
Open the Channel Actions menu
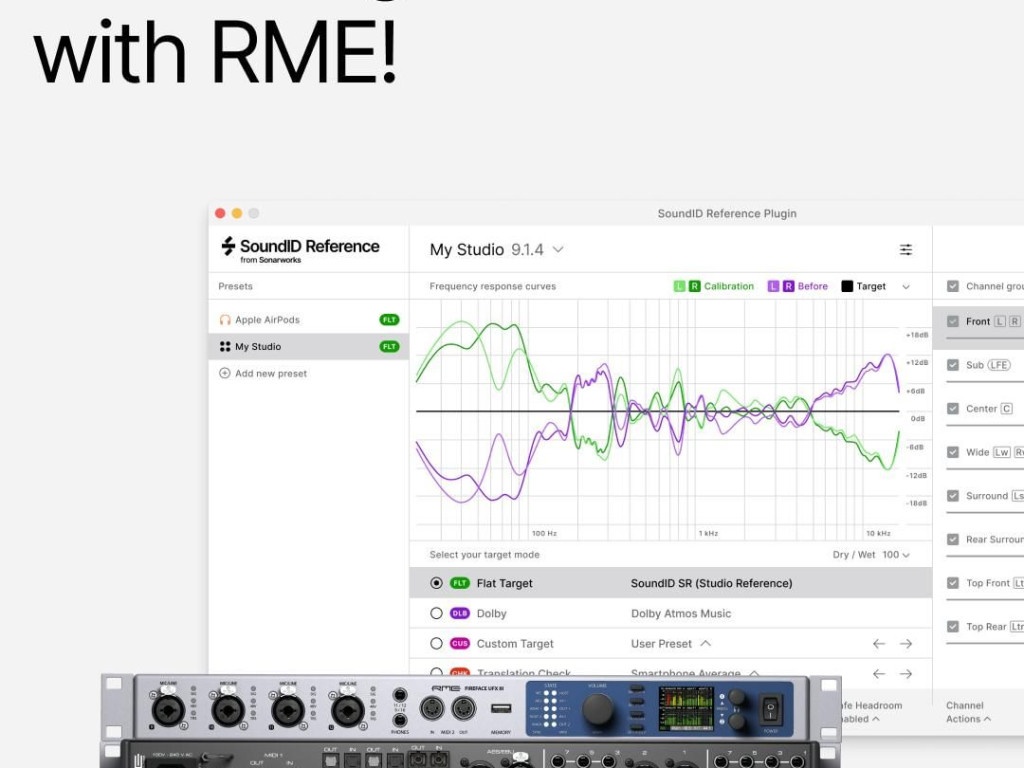coord(968,712)
